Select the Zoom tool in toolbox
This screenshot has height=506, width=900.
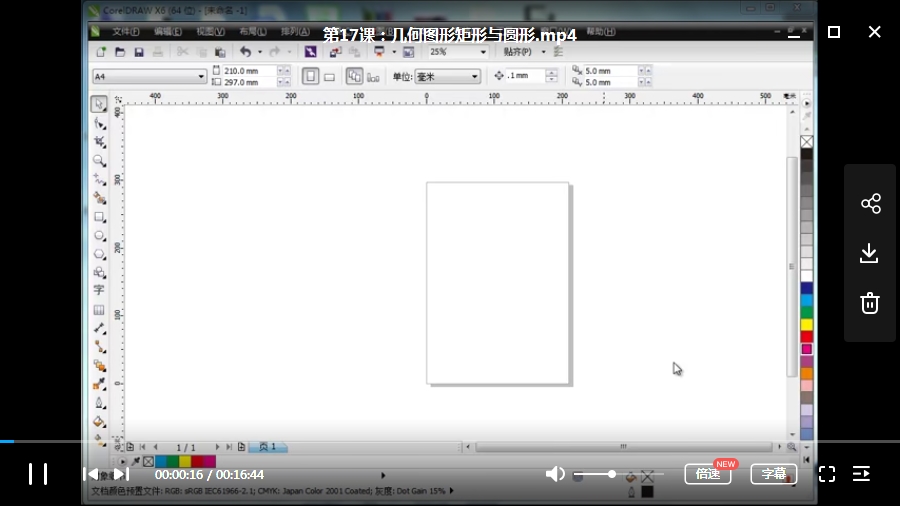click(99, 161)
